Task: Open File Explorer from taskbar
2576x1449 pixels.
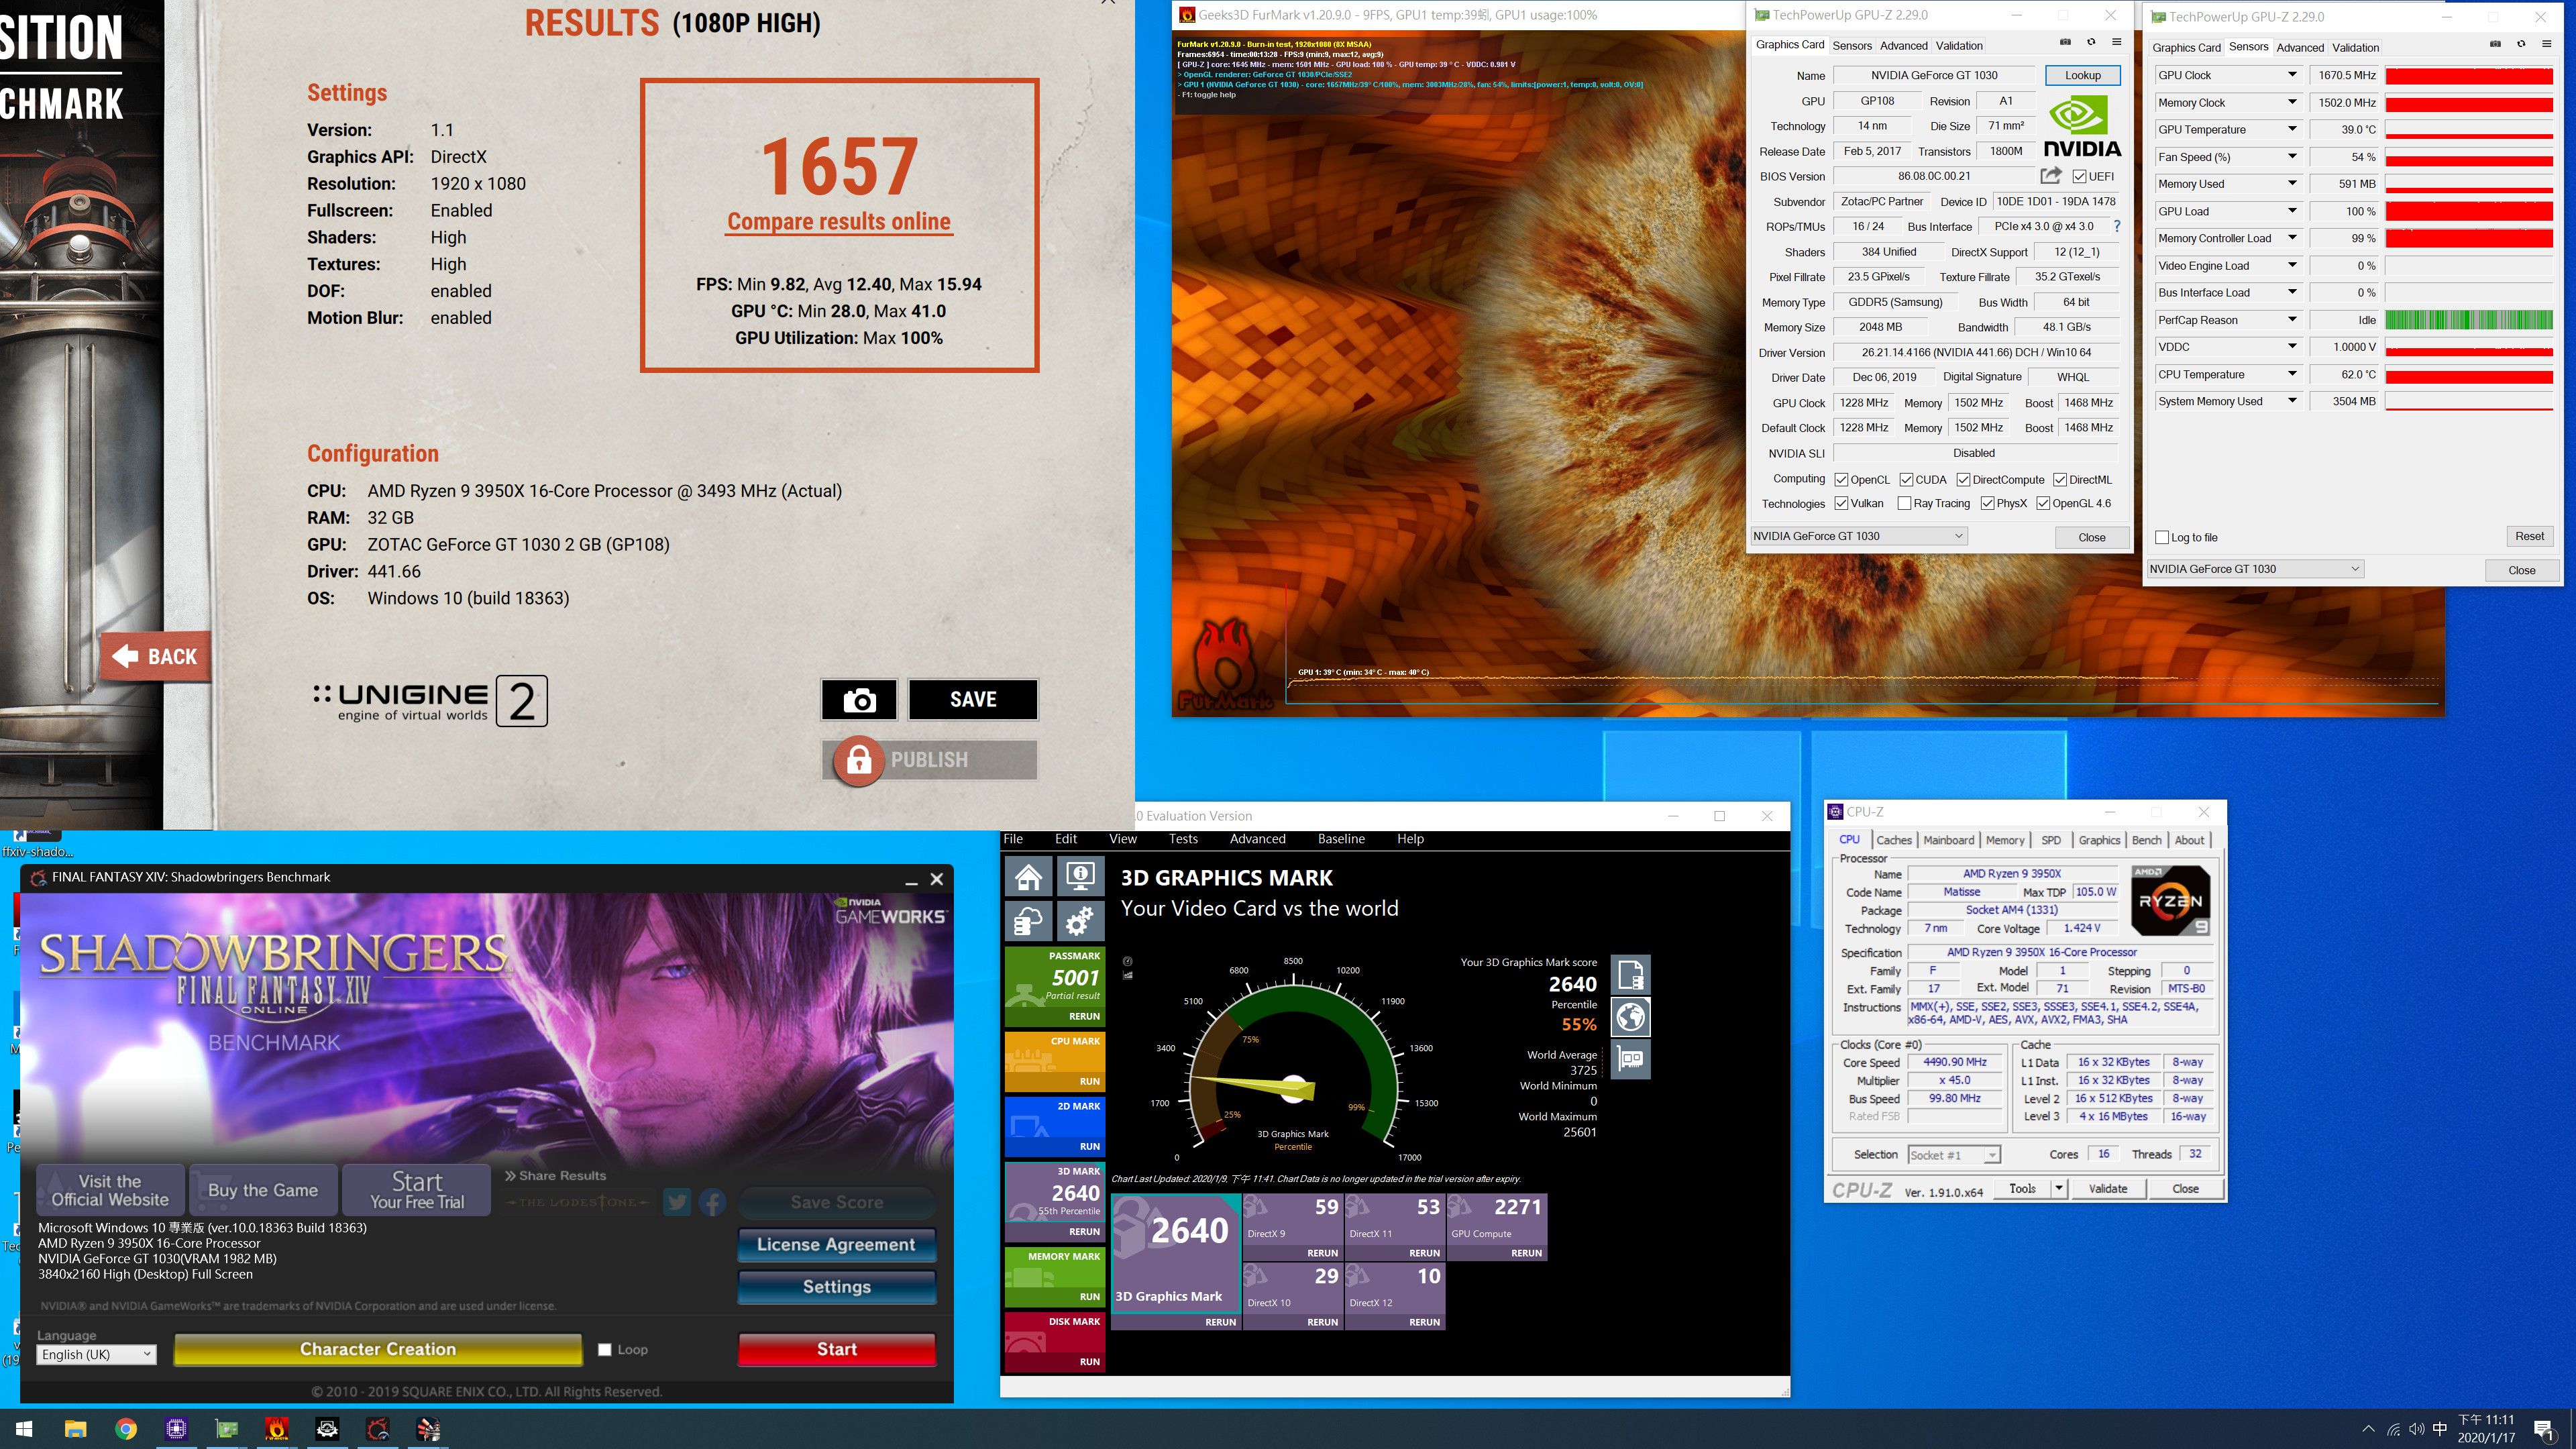Action: [x=76, y=1429]
